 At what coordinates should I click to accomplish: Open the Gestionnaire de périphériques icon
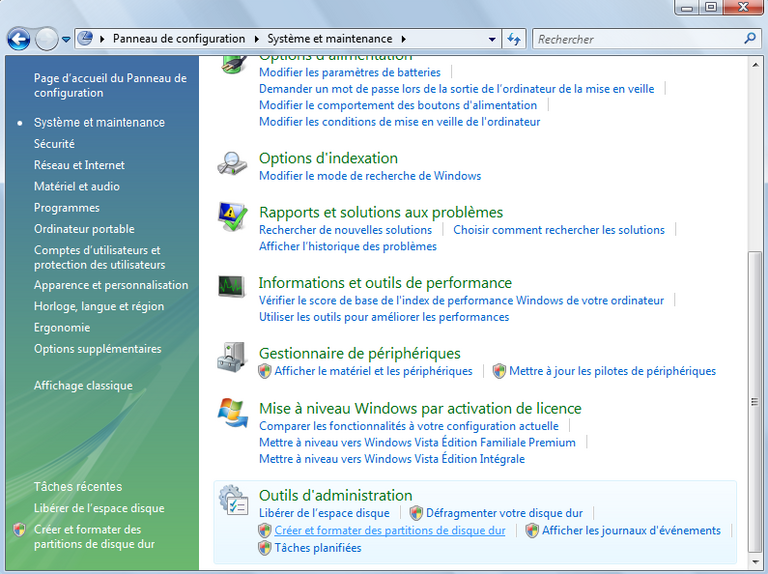point(231,357)
